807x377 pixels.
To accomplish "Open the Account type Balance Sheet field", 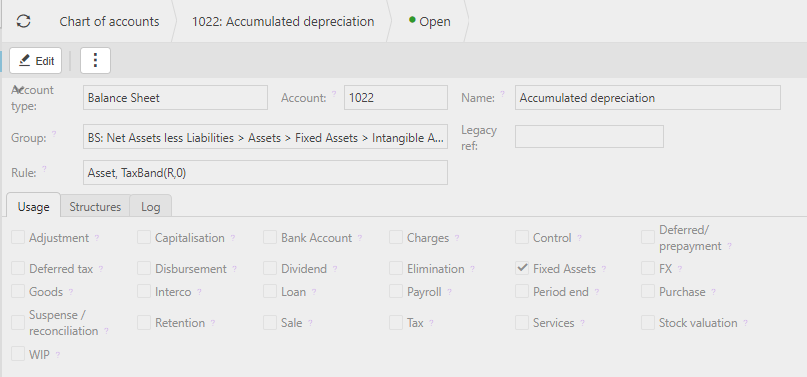I will tap(175, 98).
